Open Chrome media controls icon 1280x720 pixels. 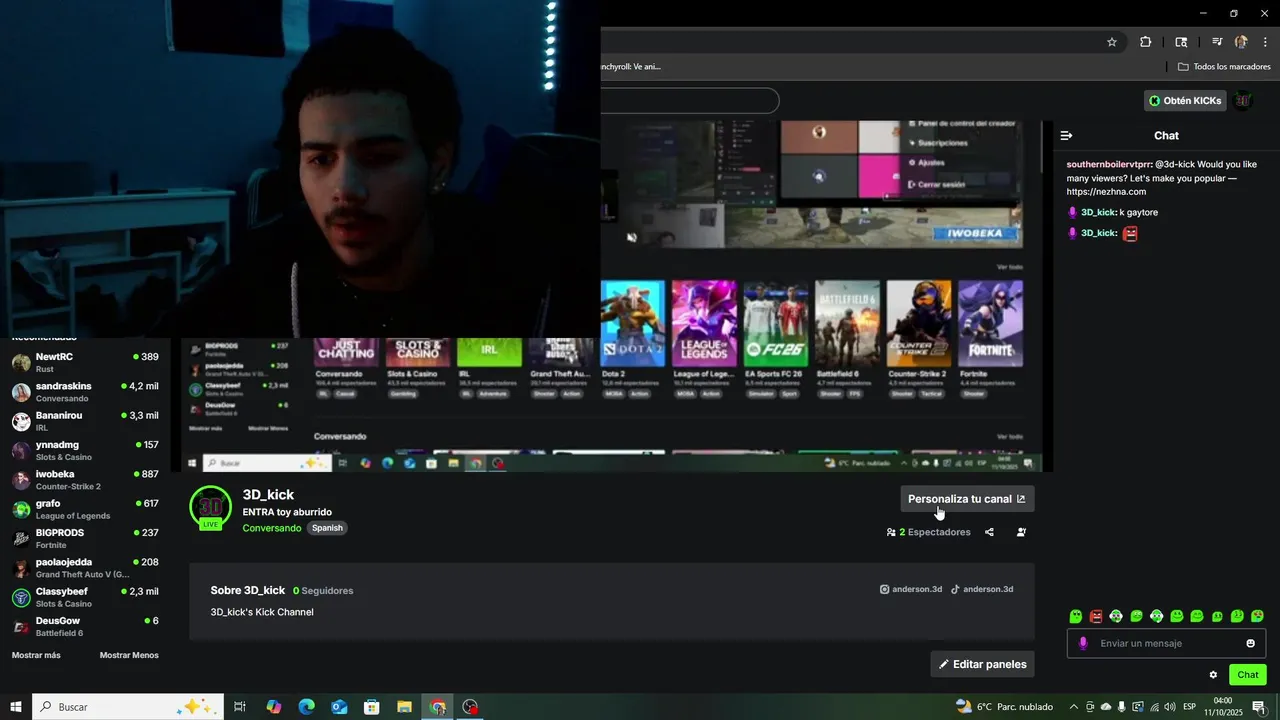point(1216,42)
